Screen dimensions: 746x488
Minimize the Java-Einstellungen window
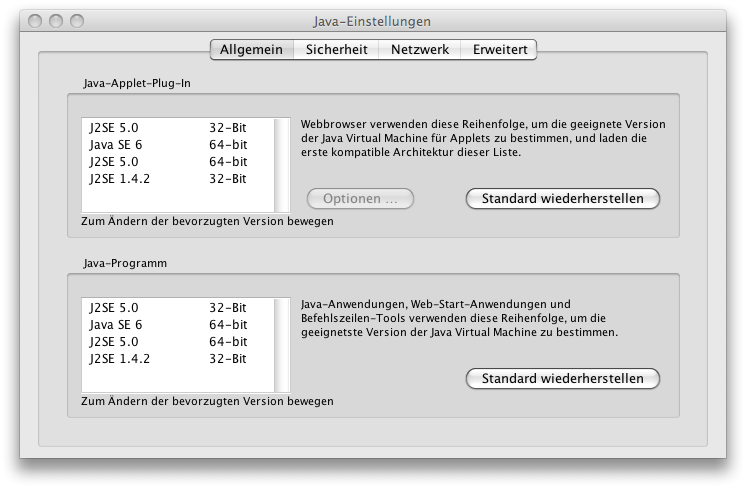click(x=56, y=21)
